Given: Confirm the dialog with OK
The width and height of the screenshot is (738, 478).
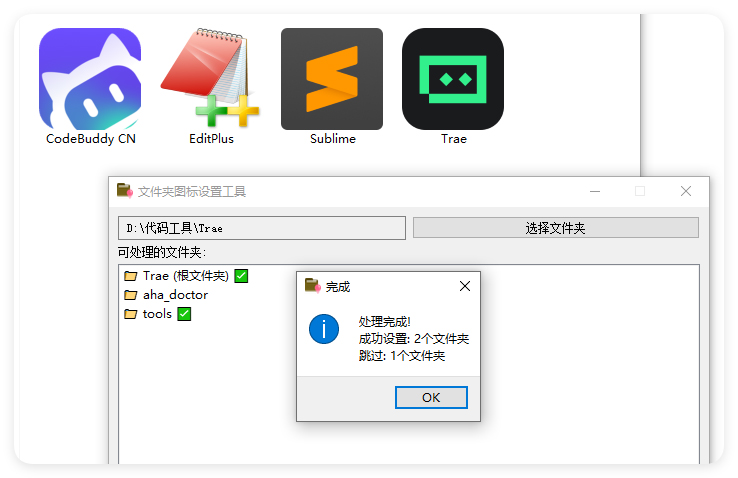Looking at the screenshot, I should coord(431,398).
